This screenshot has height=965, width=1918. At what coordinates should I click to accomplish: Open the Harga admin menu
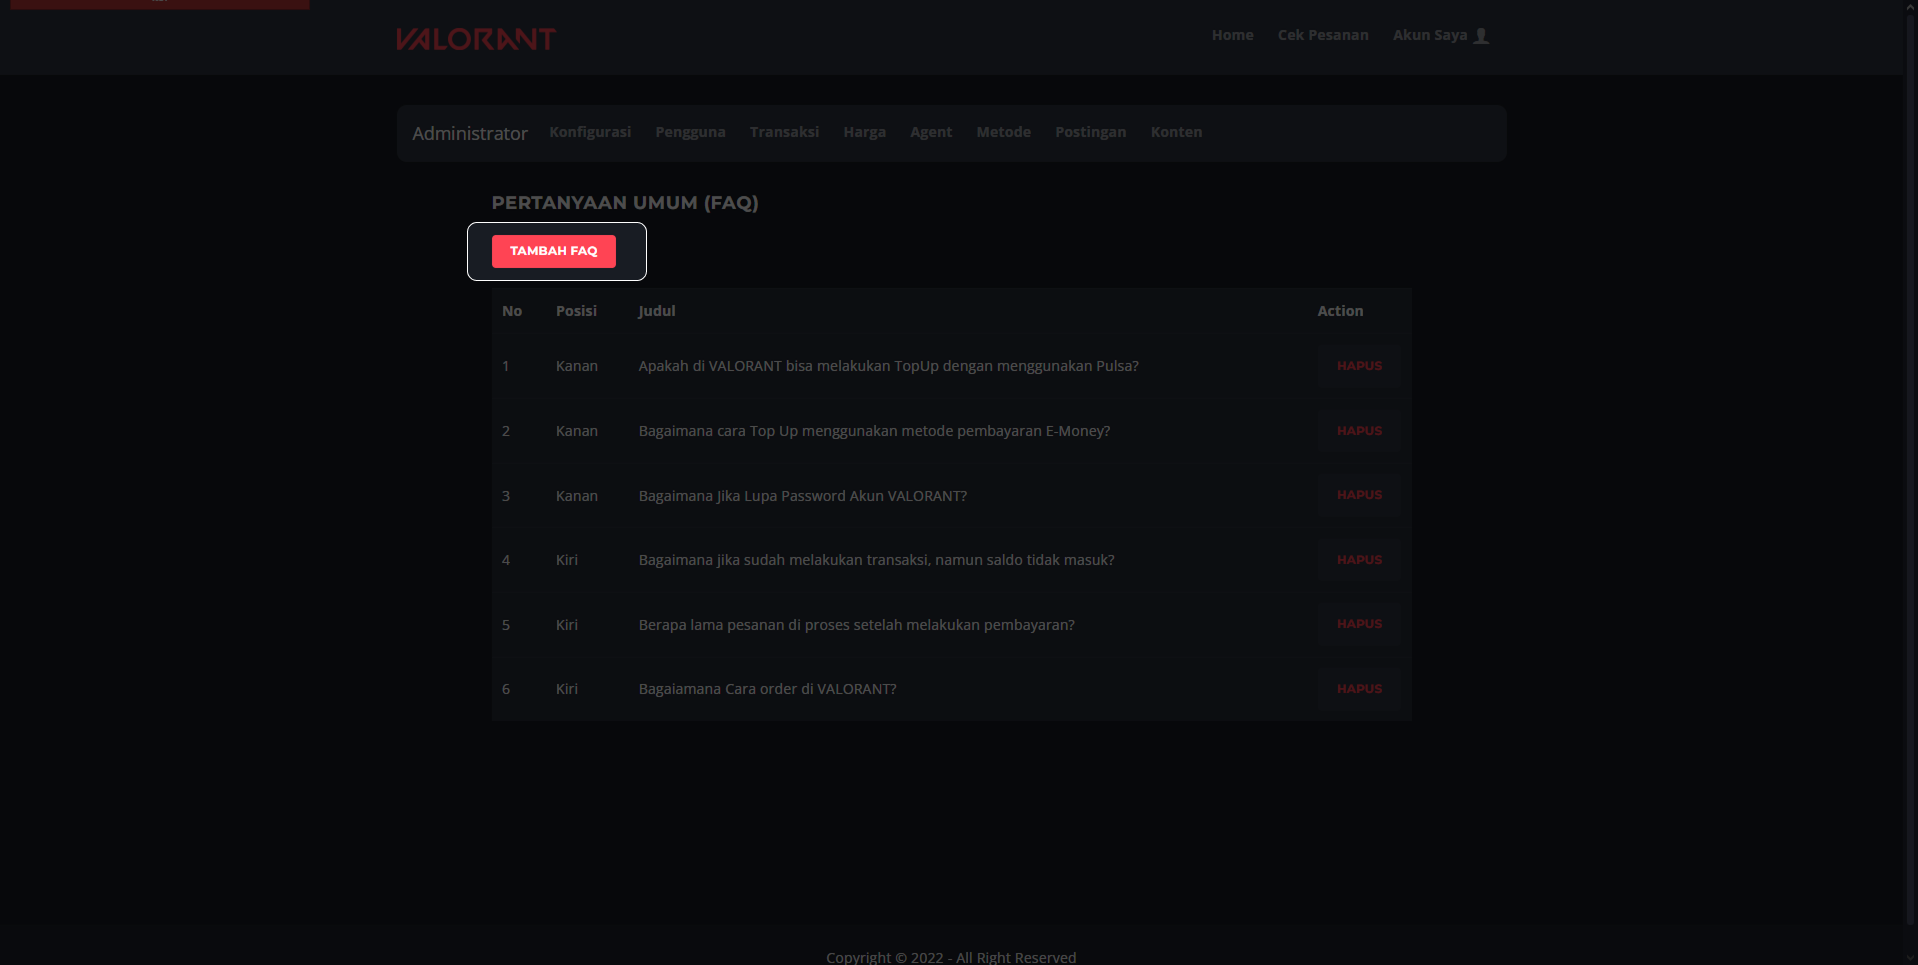[x=864, y=132]
